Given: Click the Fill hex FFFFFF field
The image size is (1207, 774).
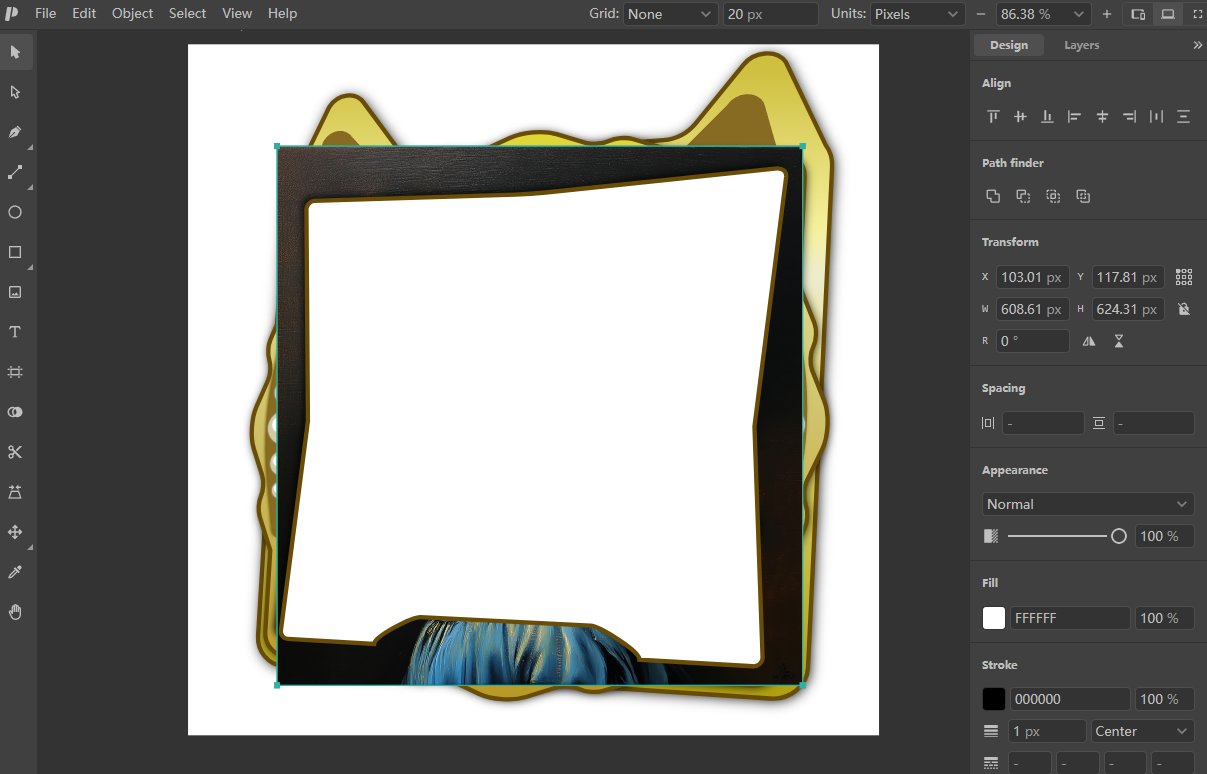Looking at the screenshot, I should (1070, 618).
